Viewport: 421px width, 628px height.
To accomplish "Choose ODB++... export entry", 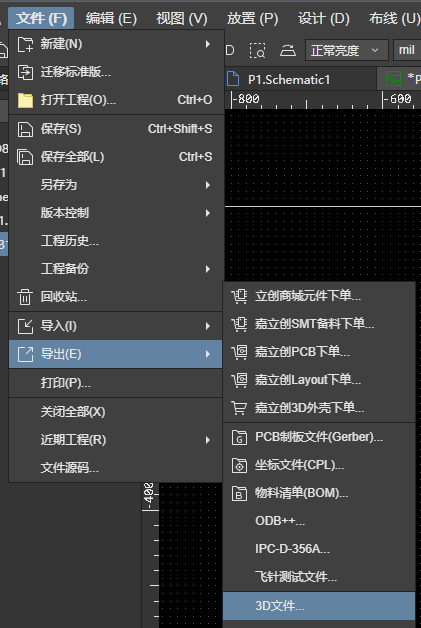I will click(x=319, y=521).
